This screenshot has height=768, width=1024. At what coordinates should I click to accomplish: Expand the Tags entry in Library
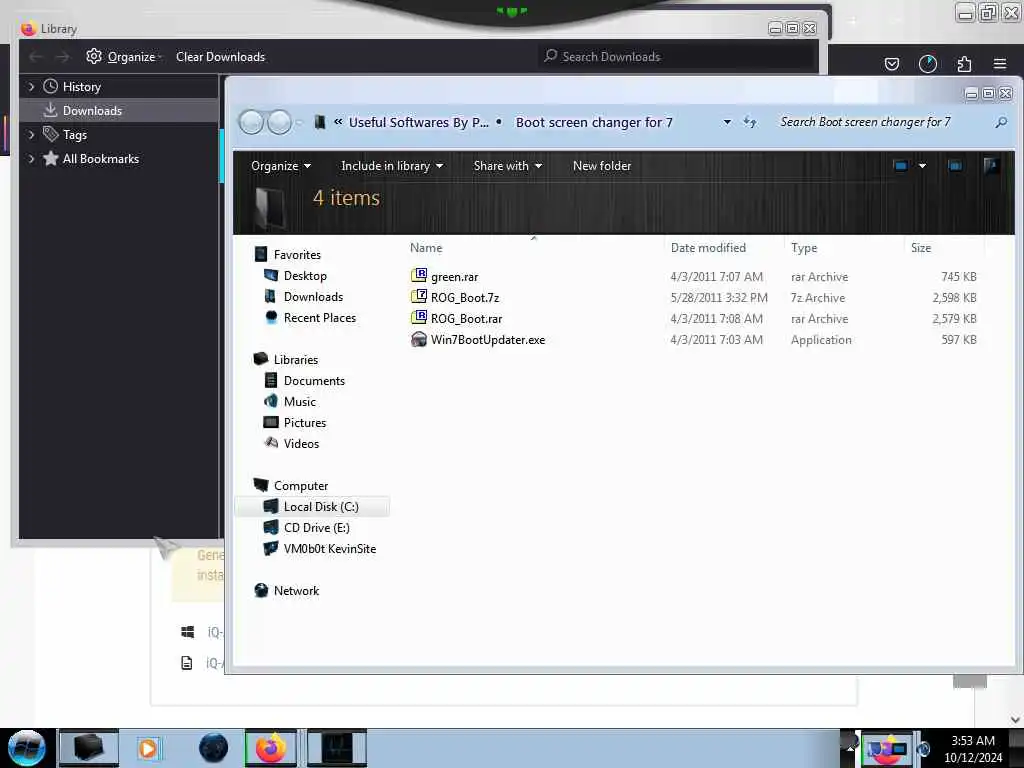pos(31,135)
